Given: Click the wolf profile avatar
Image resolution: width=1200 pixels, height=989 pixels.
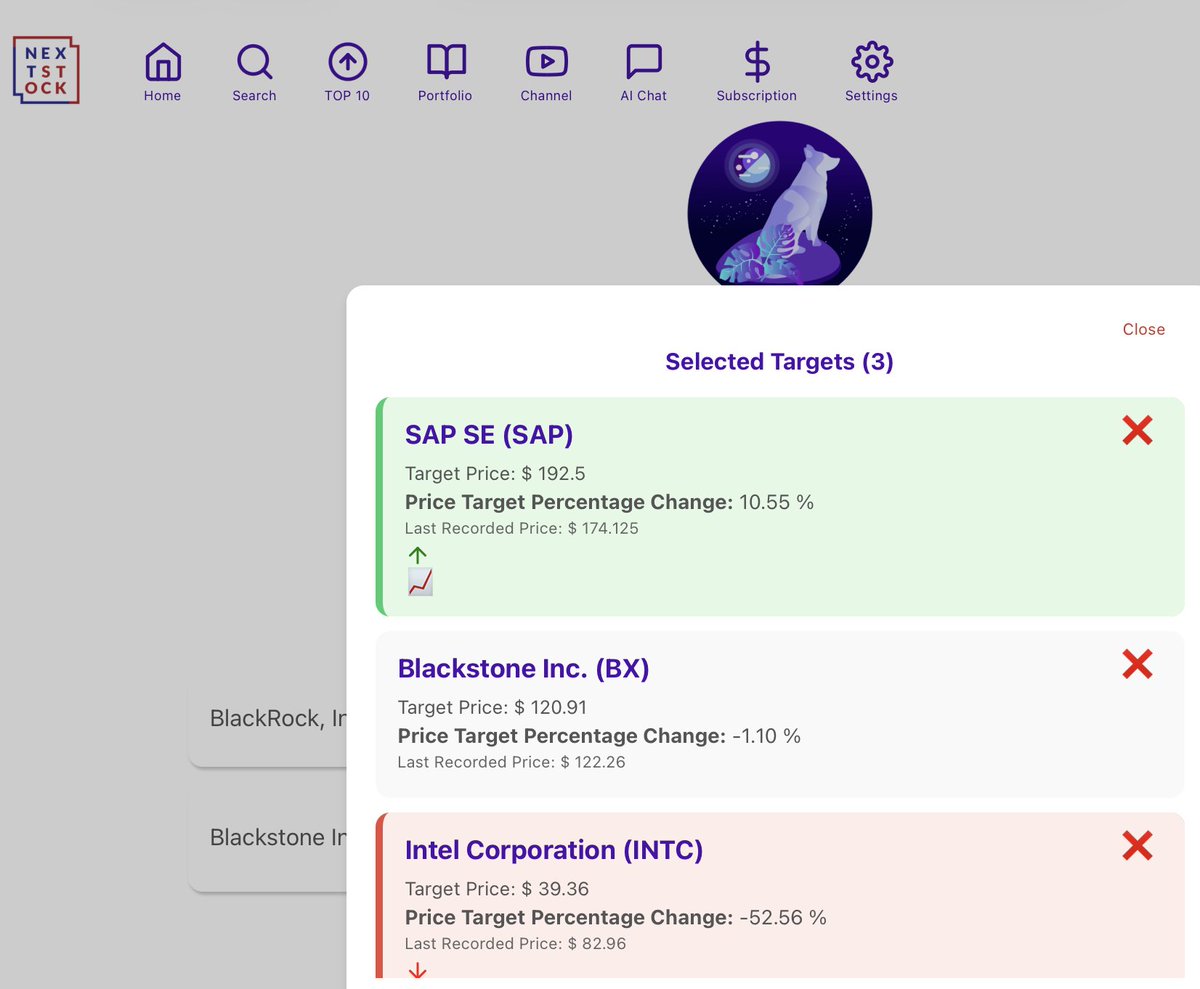Looking at the screenshot, I should pyautogui.click(x=780, y=205).
